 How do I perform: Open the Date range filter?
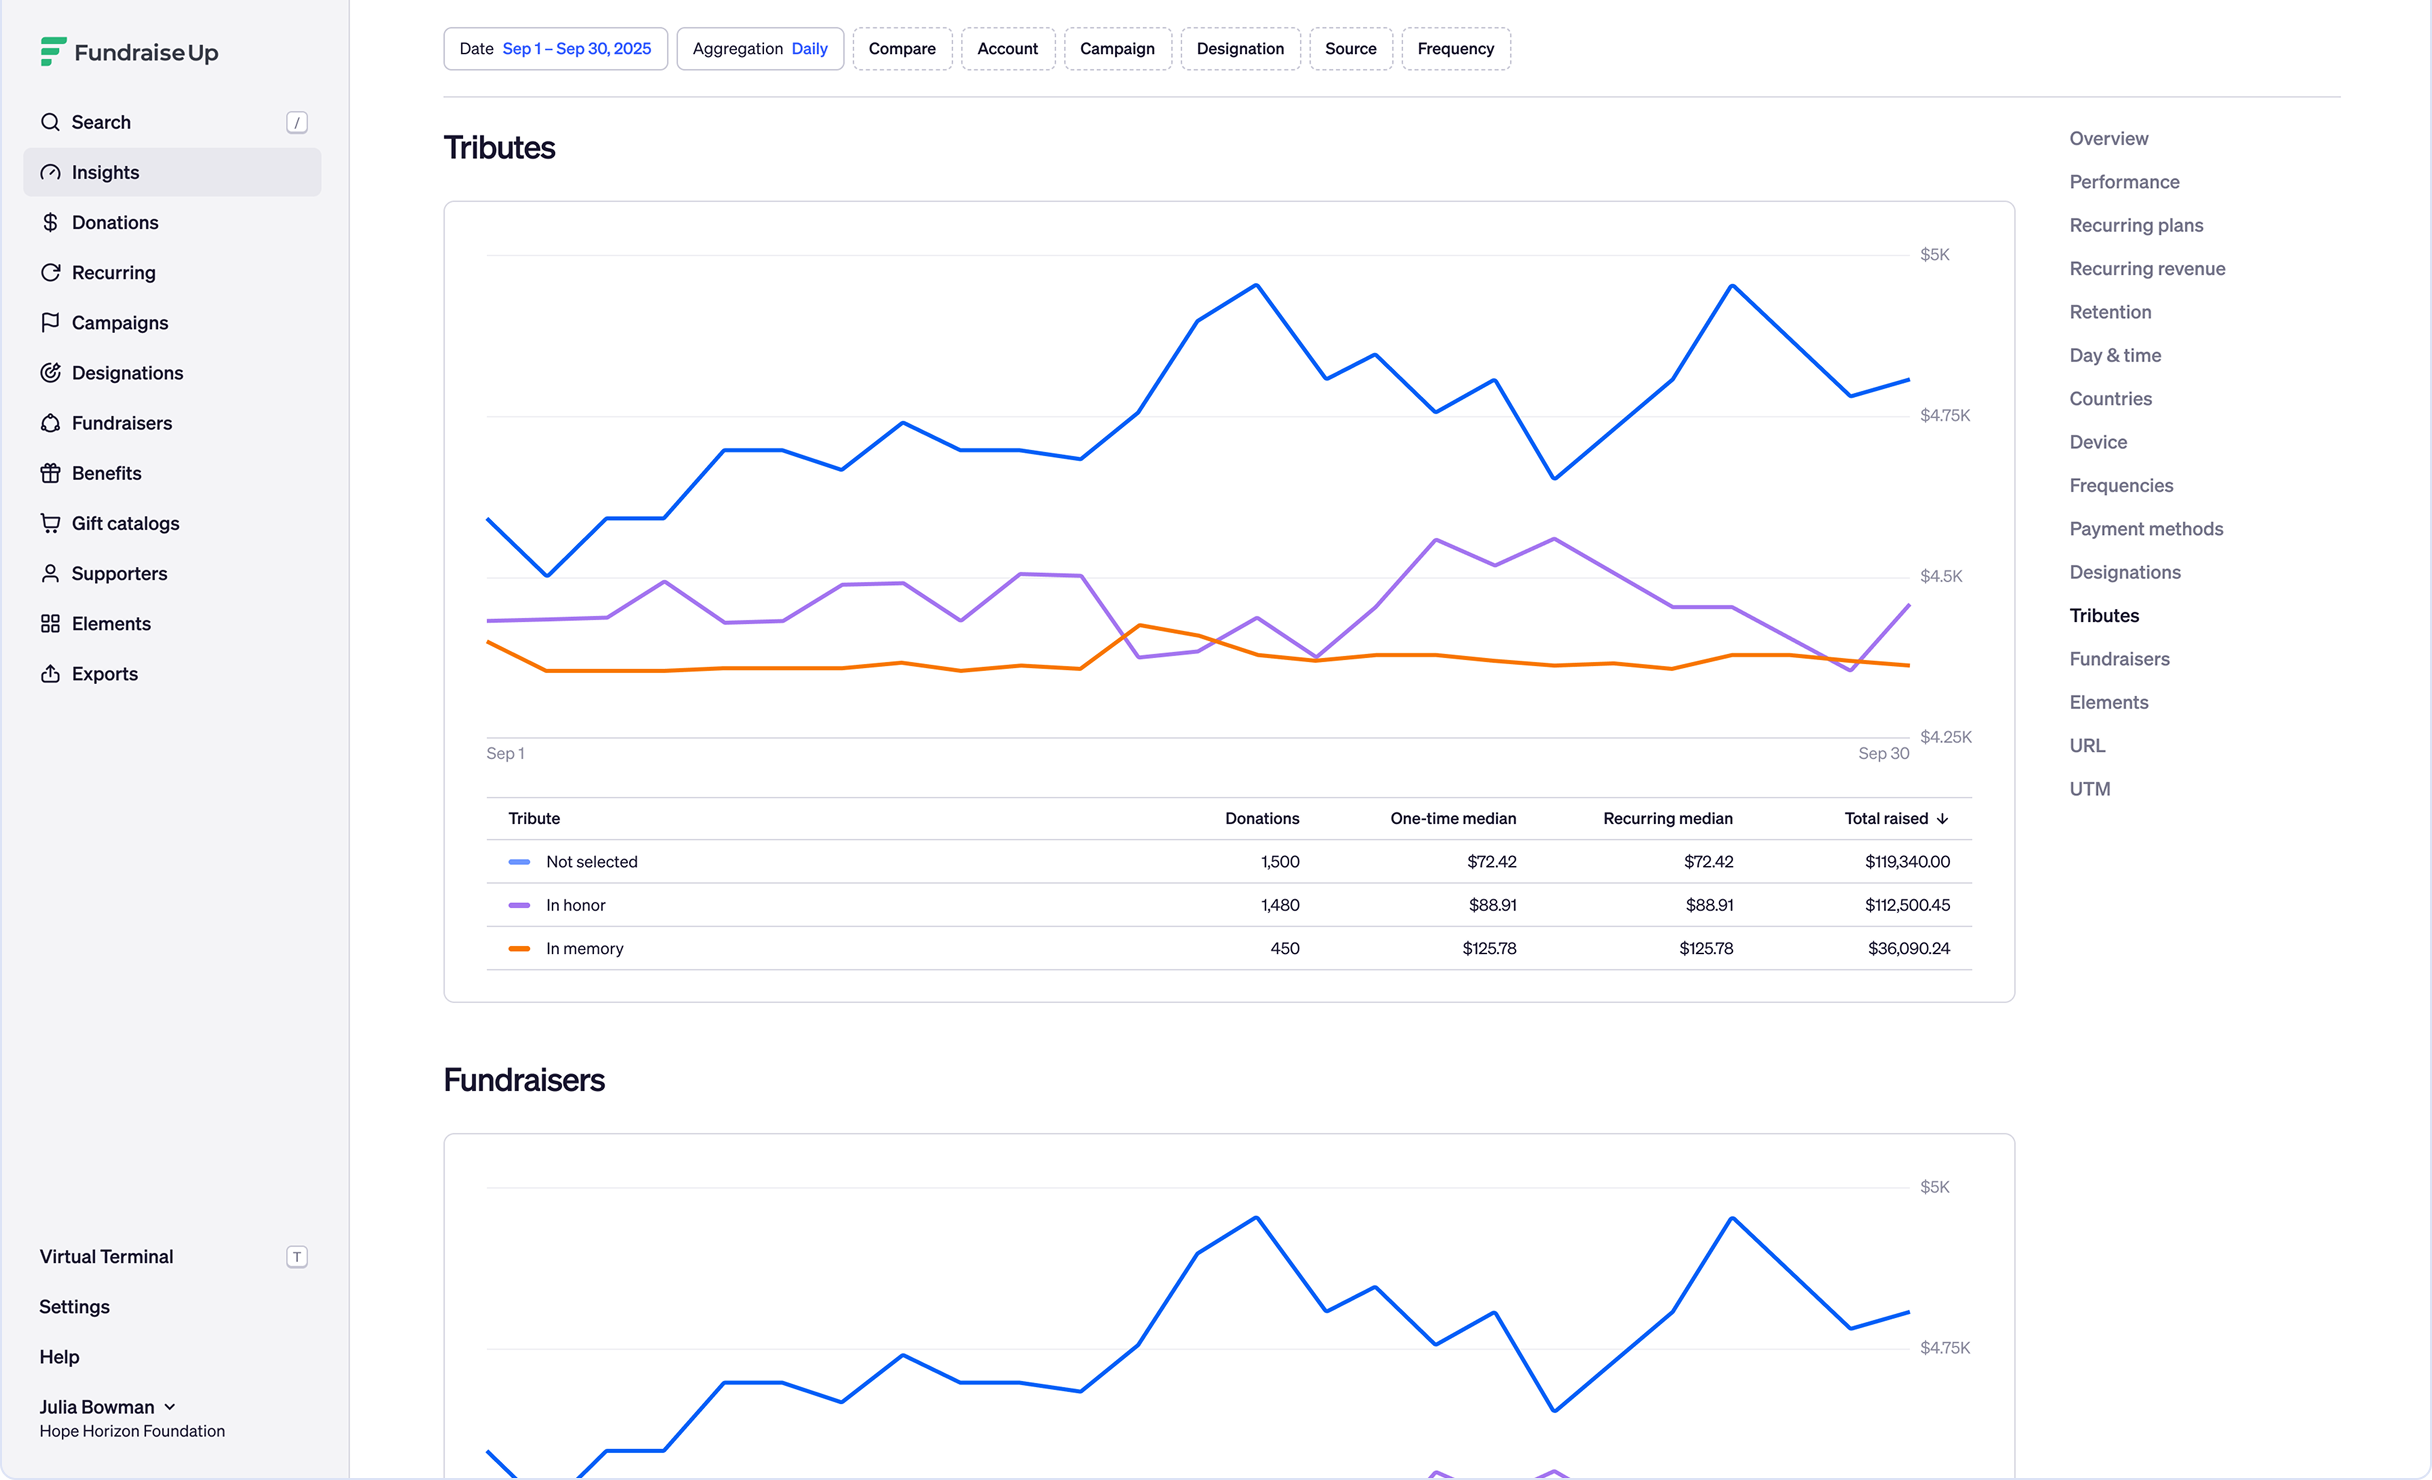pos(555,49)
